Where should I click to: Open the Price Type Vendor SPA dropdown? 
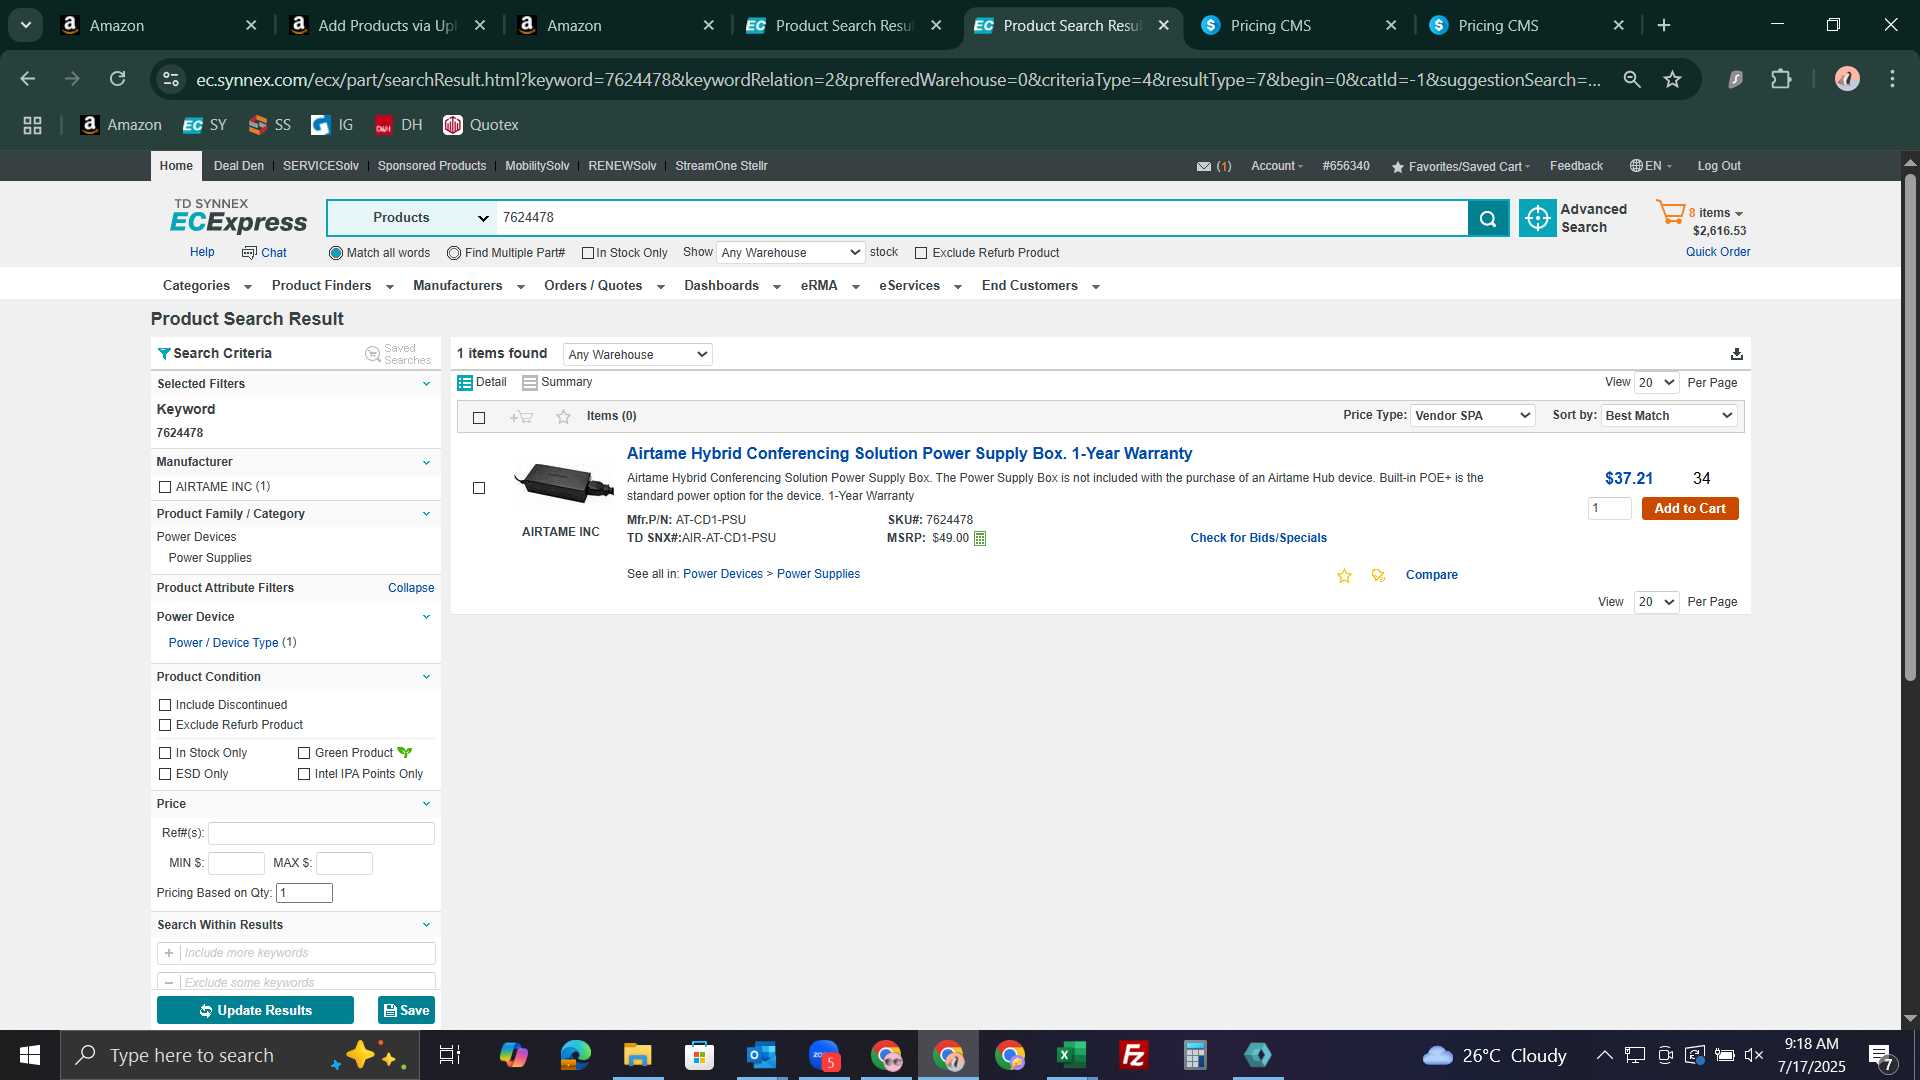tap(1472, 416)
